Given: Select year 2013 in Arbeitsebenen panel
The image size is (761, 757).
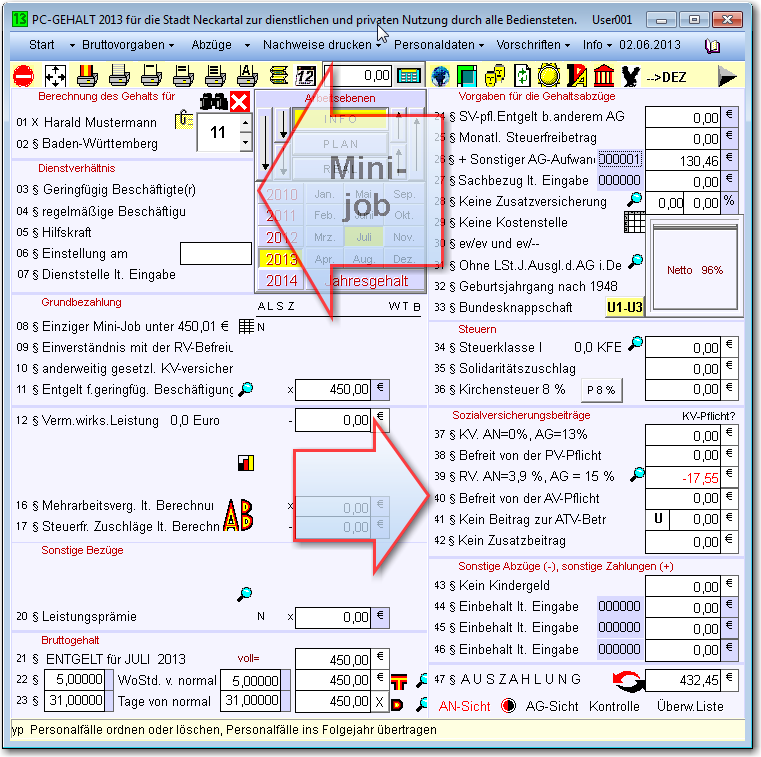Looking at the screenshot, I should coord(281,259).
